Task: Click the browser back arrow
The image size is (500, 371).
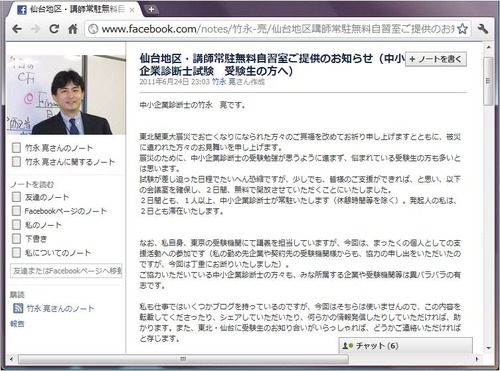Action: [17, 29]
